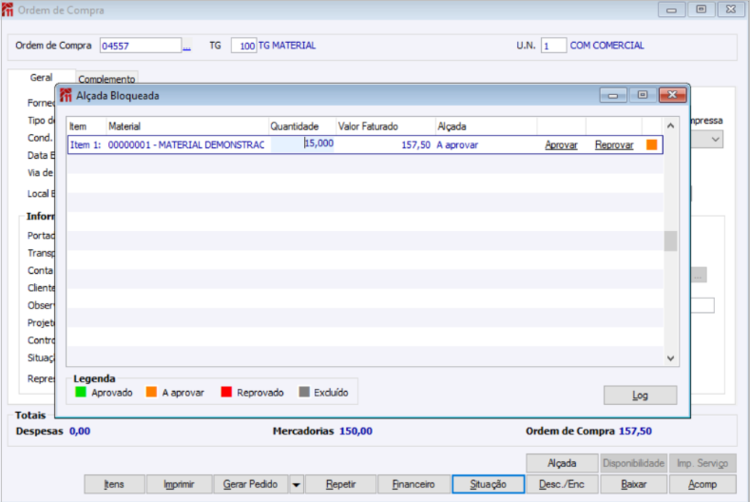Click the Imprimir button
Viewport: 750px width, 502px height.
pos(179,484)
